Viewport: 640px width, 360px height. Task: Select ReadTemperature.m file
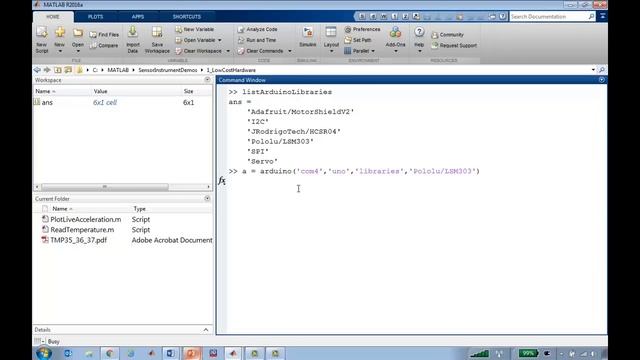[82, 230]
